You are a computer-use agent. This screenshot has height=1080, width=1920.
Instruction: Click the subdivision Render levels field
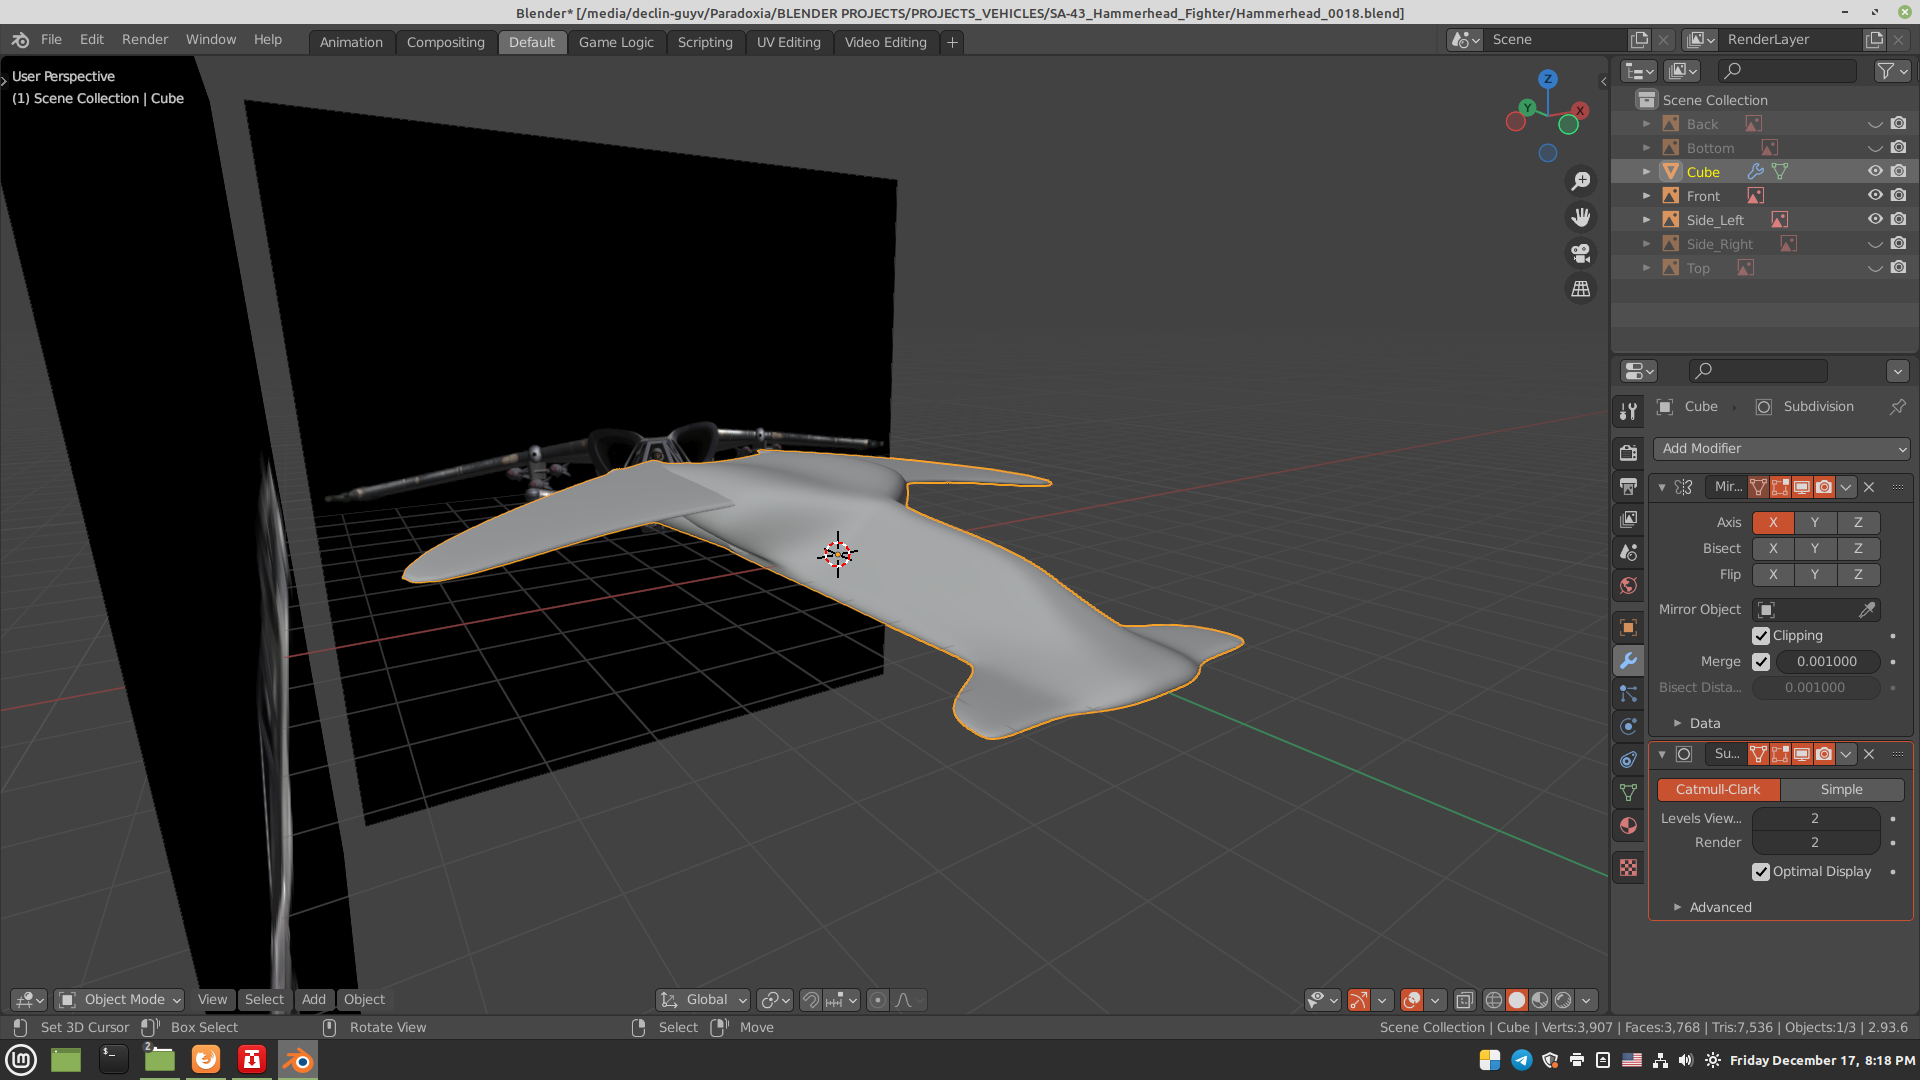1816,843
